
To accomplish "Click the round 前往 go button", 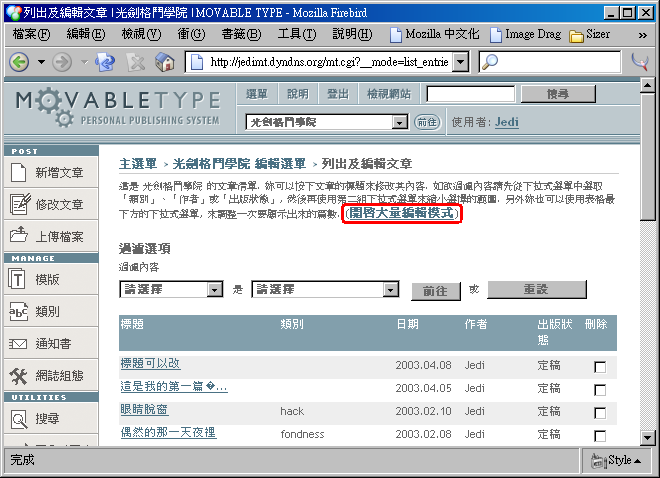I will click(427, 122).
